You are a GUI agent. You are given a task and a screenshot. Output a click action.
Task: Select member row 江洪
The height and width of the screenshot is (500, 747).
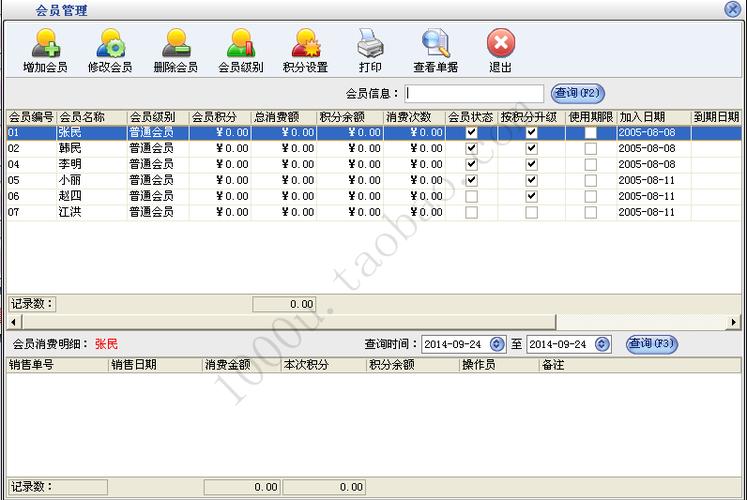374,212
